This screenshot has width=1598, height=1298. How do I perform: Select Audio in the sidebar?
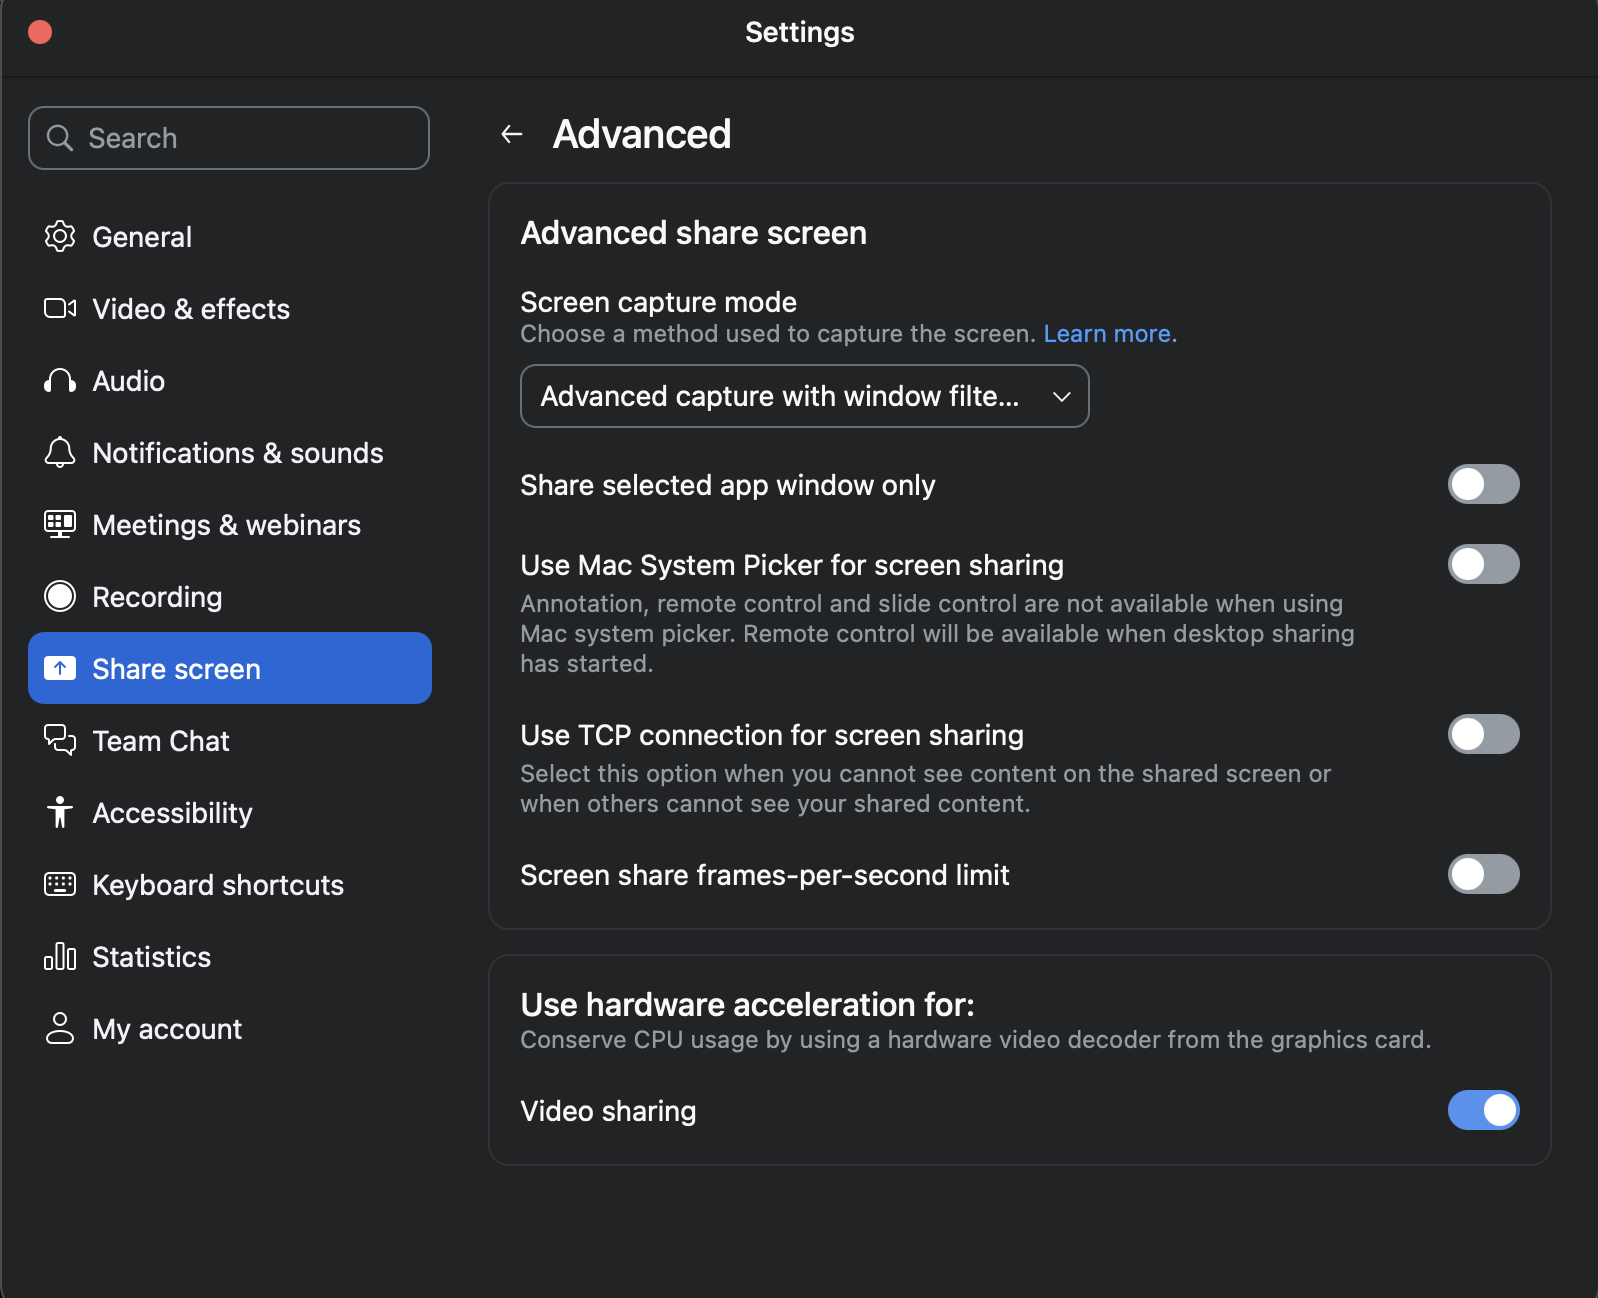tap(230, 381)
